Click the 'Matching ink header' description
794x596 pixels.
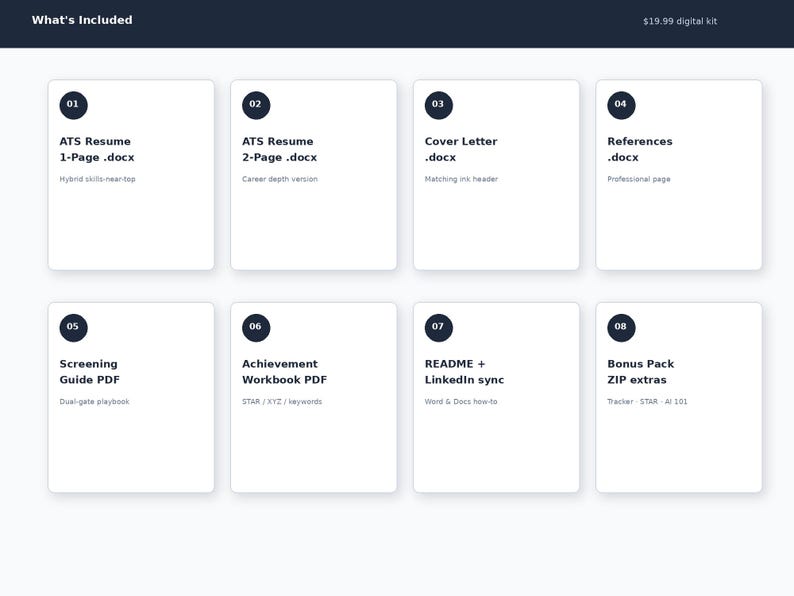tap(461, 179)
